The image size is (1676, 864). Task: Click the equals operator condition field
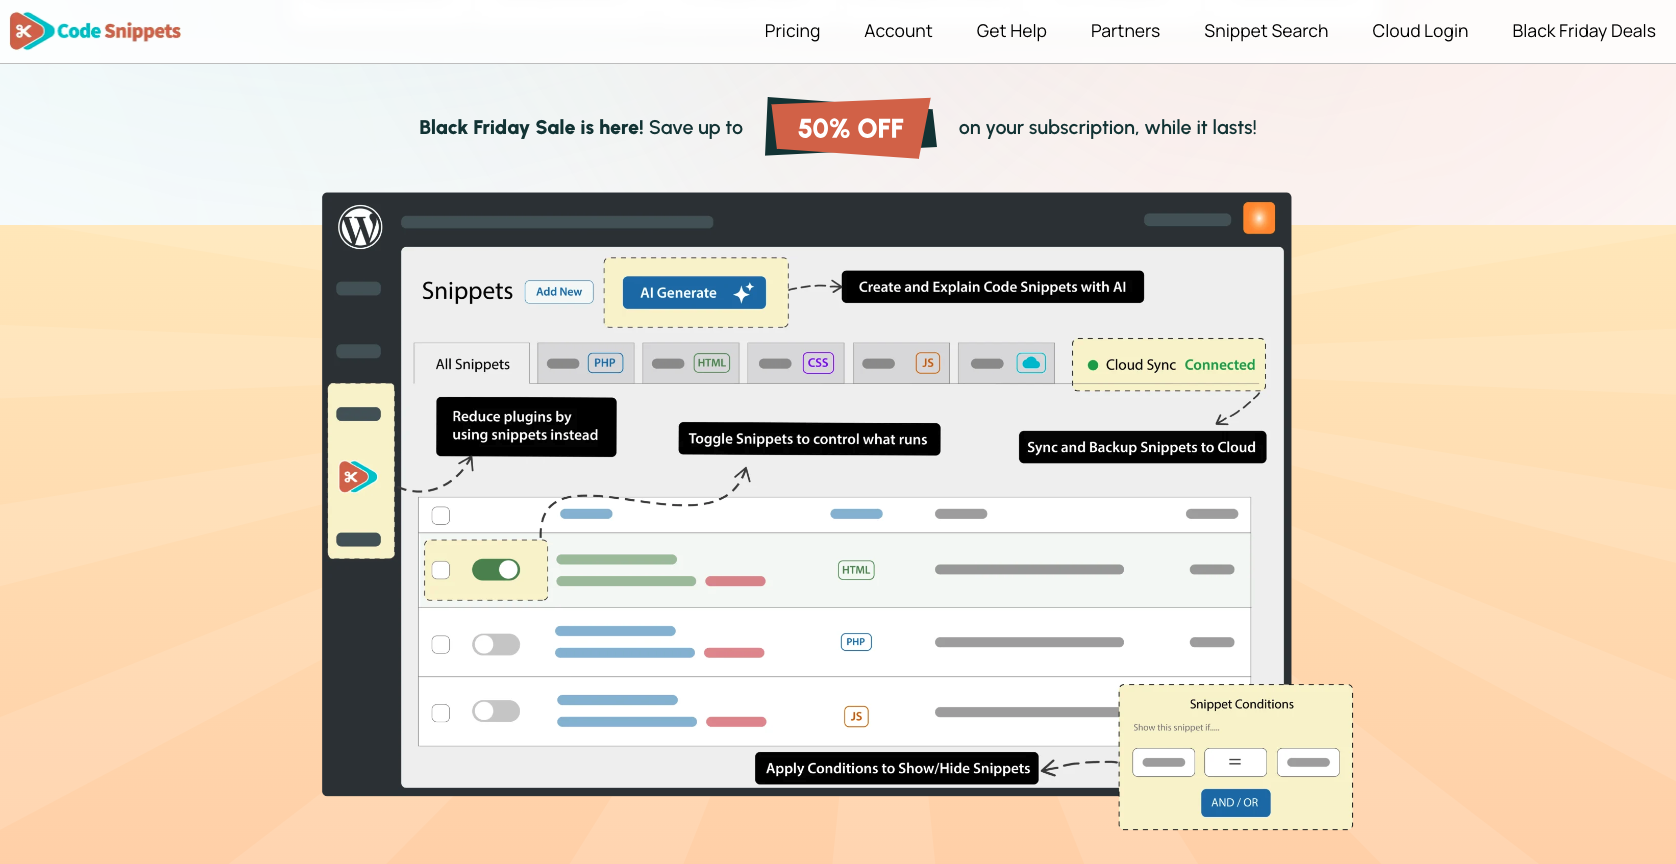1235,762
